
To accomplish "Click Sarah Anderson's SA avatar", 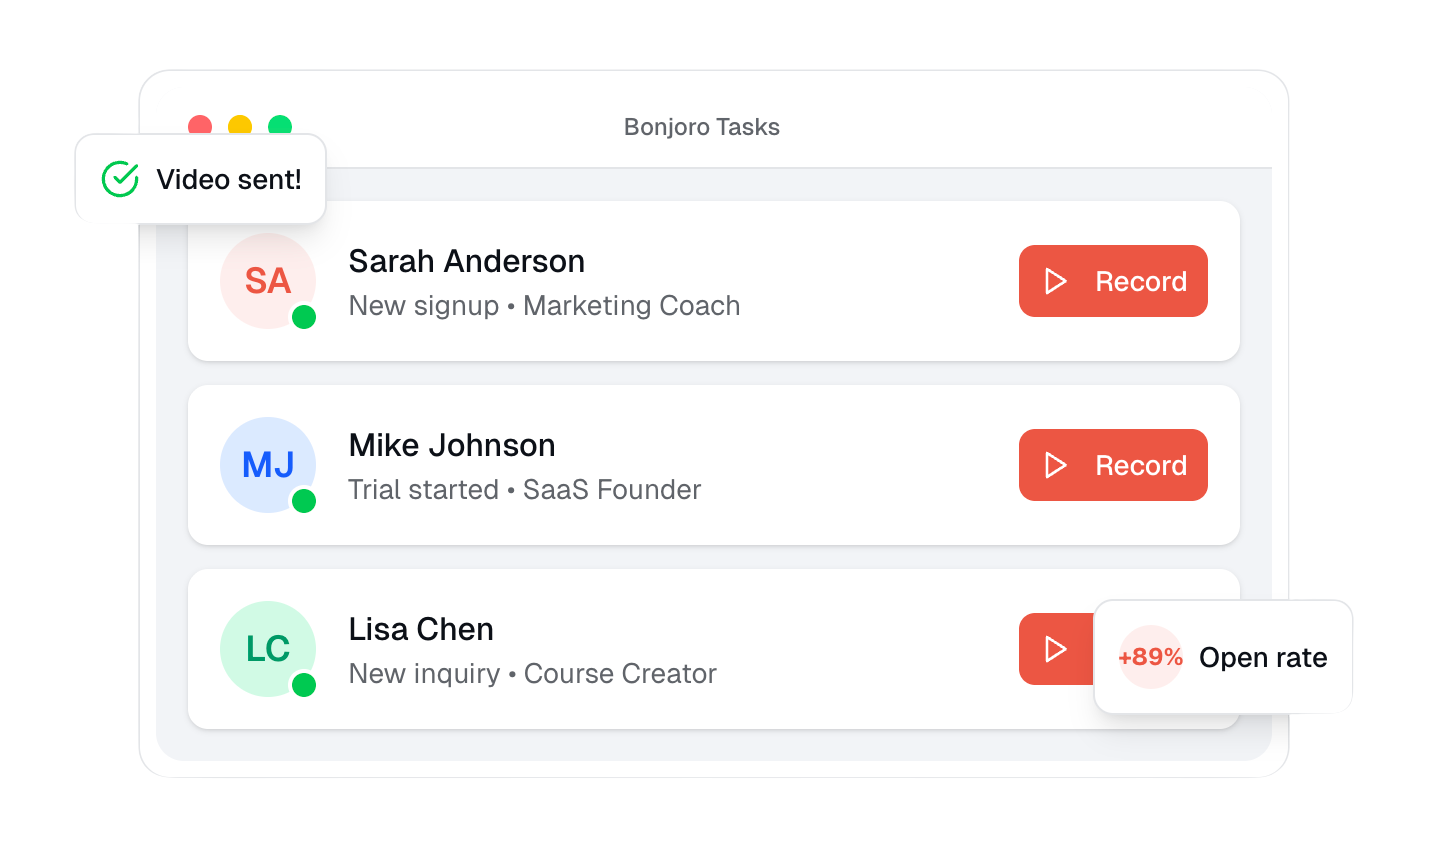I will [x=267, y=281].
